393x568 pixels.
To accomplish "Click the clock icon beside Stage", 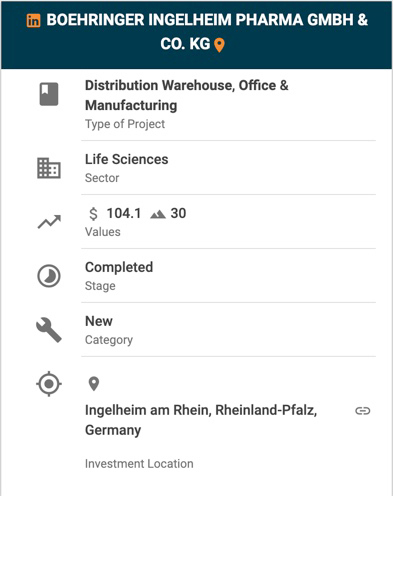I will (x=49, y=276).
